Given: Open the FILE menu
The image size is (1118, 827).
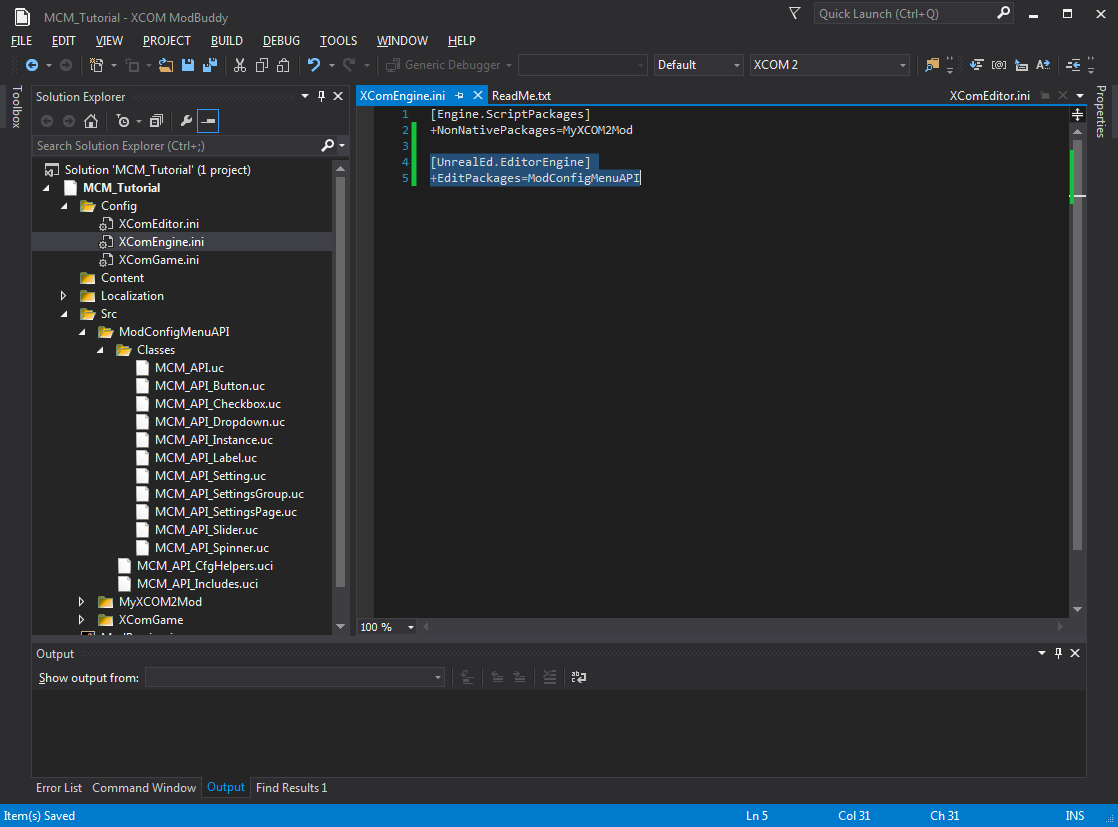Looking at the screenshot, I should click(21, 41).
